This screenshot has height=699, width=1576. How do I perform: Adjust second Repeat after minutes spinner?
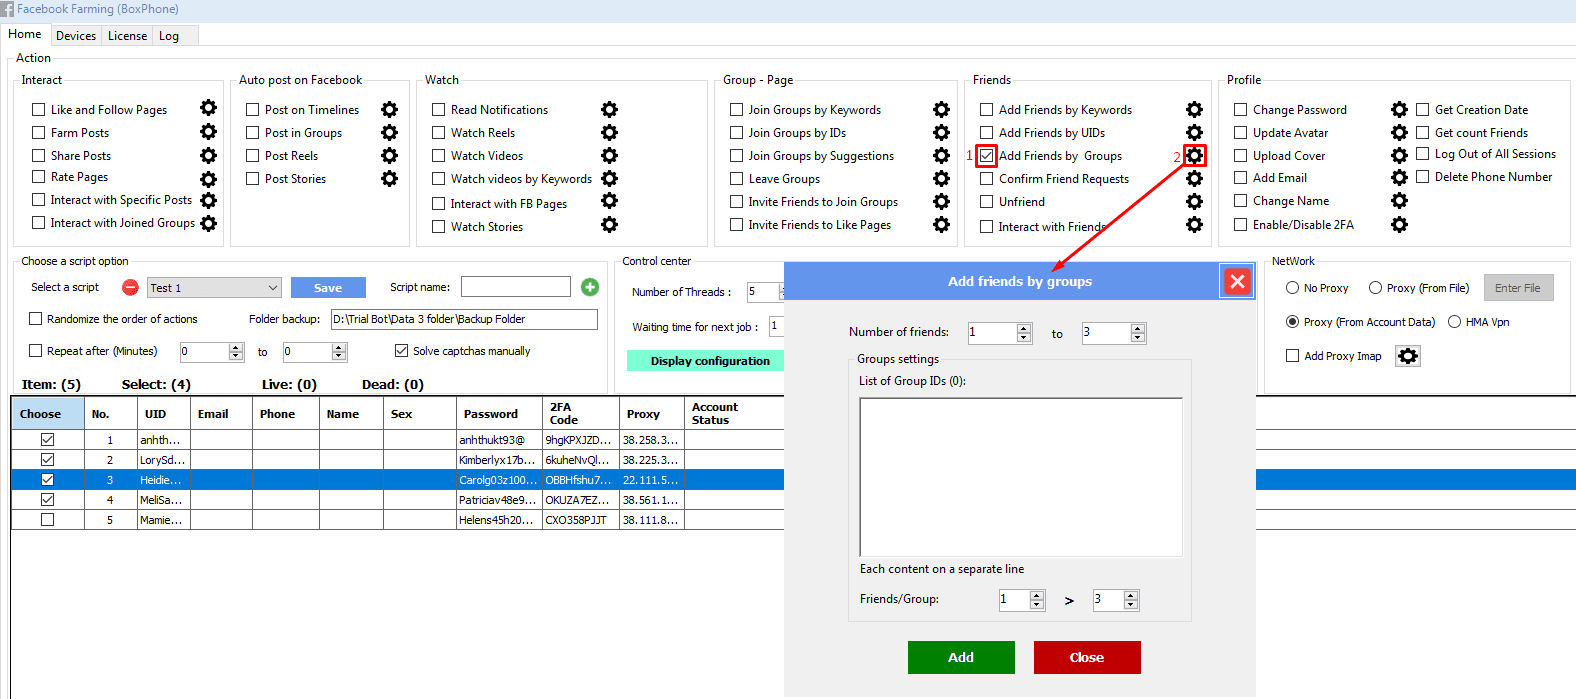click(x=339, y=352)
